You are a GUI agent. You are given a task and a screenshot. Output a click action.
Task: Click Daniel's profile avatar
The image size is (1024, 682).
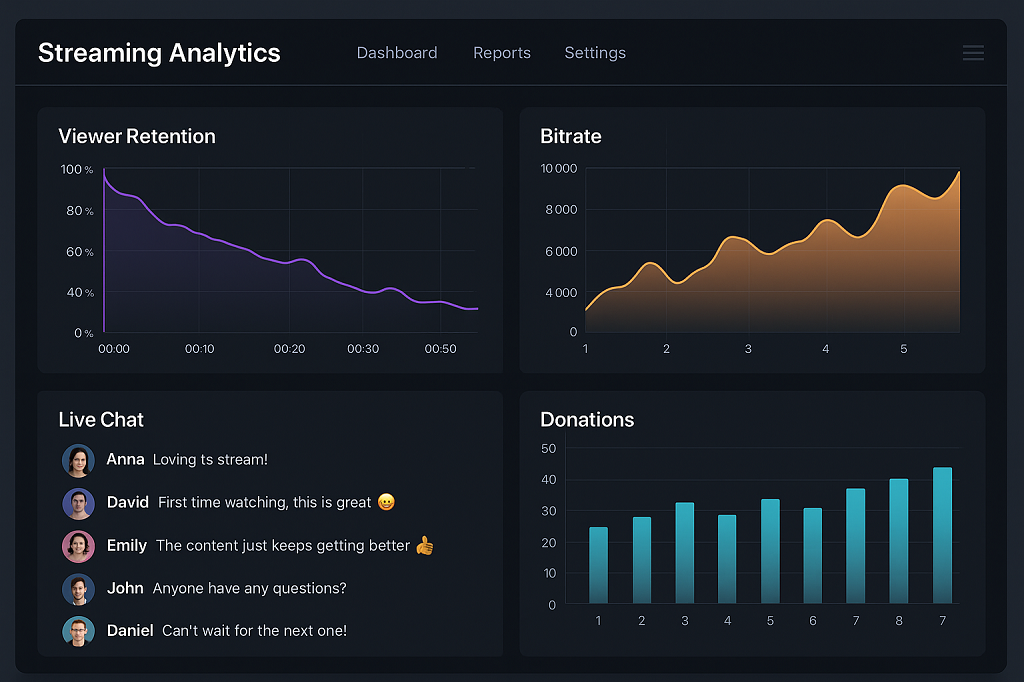[78, 631]
